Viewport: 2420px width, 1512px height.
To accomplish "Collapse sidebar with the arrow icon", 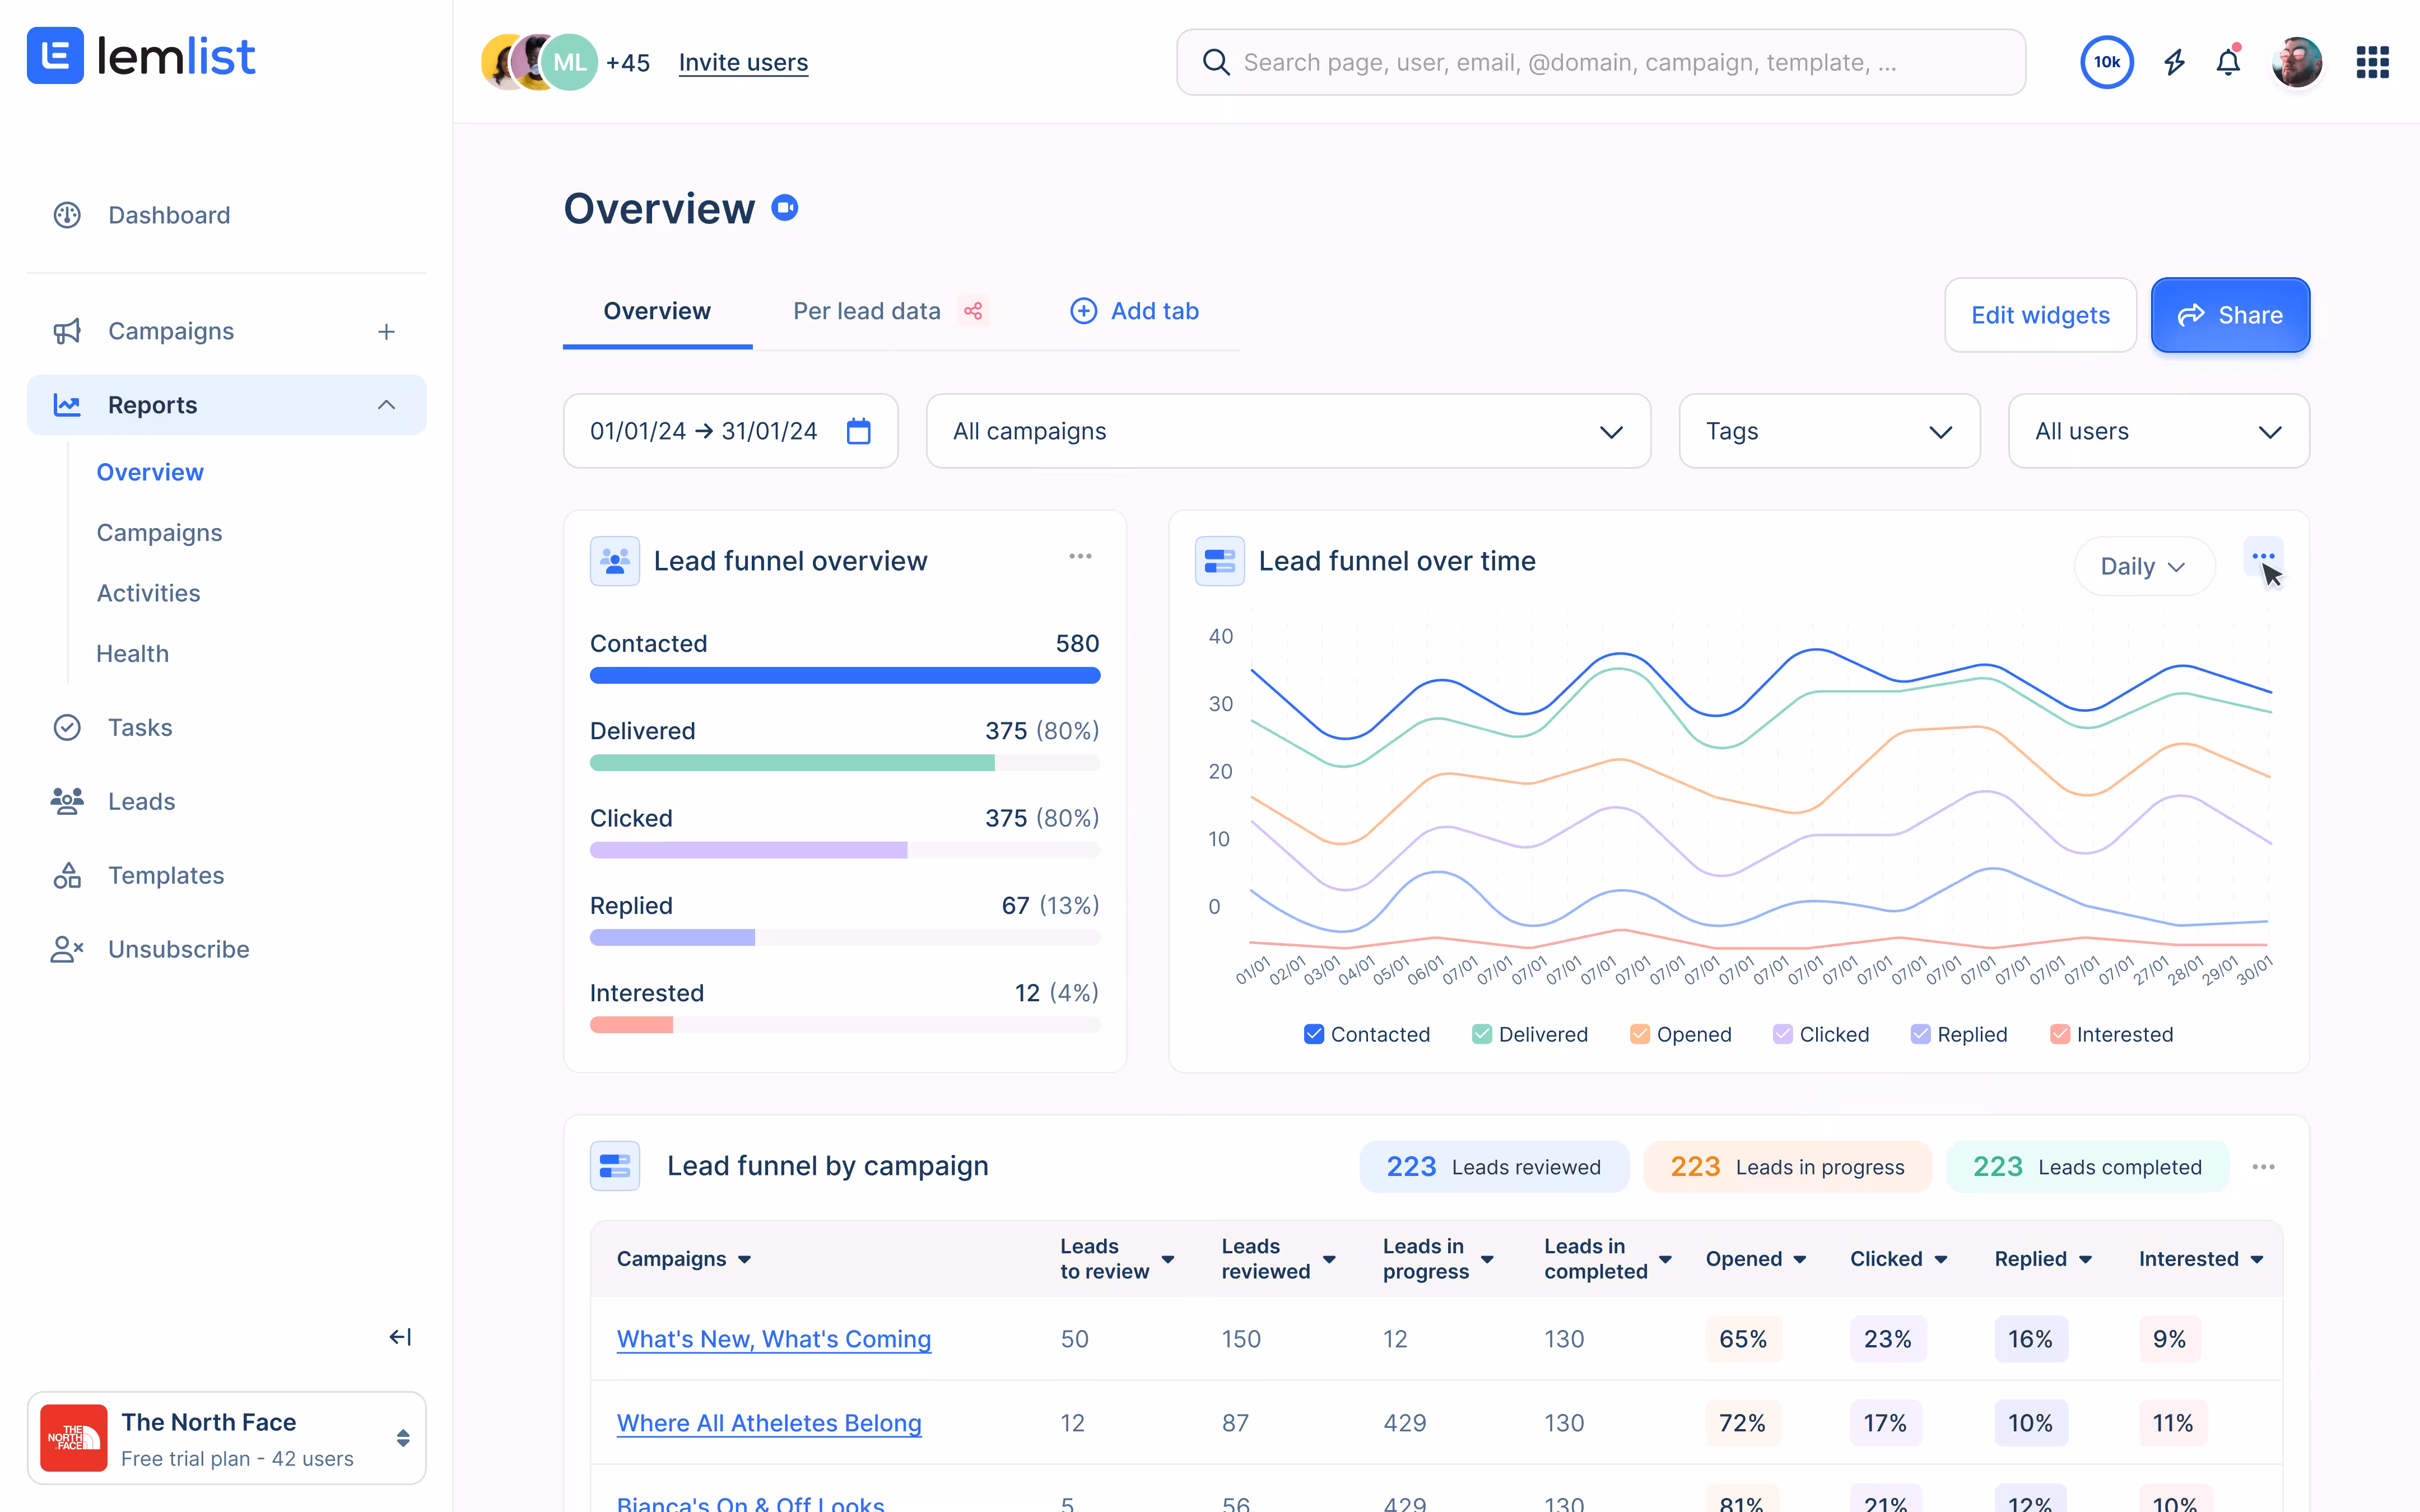I will pos(400,1337).
